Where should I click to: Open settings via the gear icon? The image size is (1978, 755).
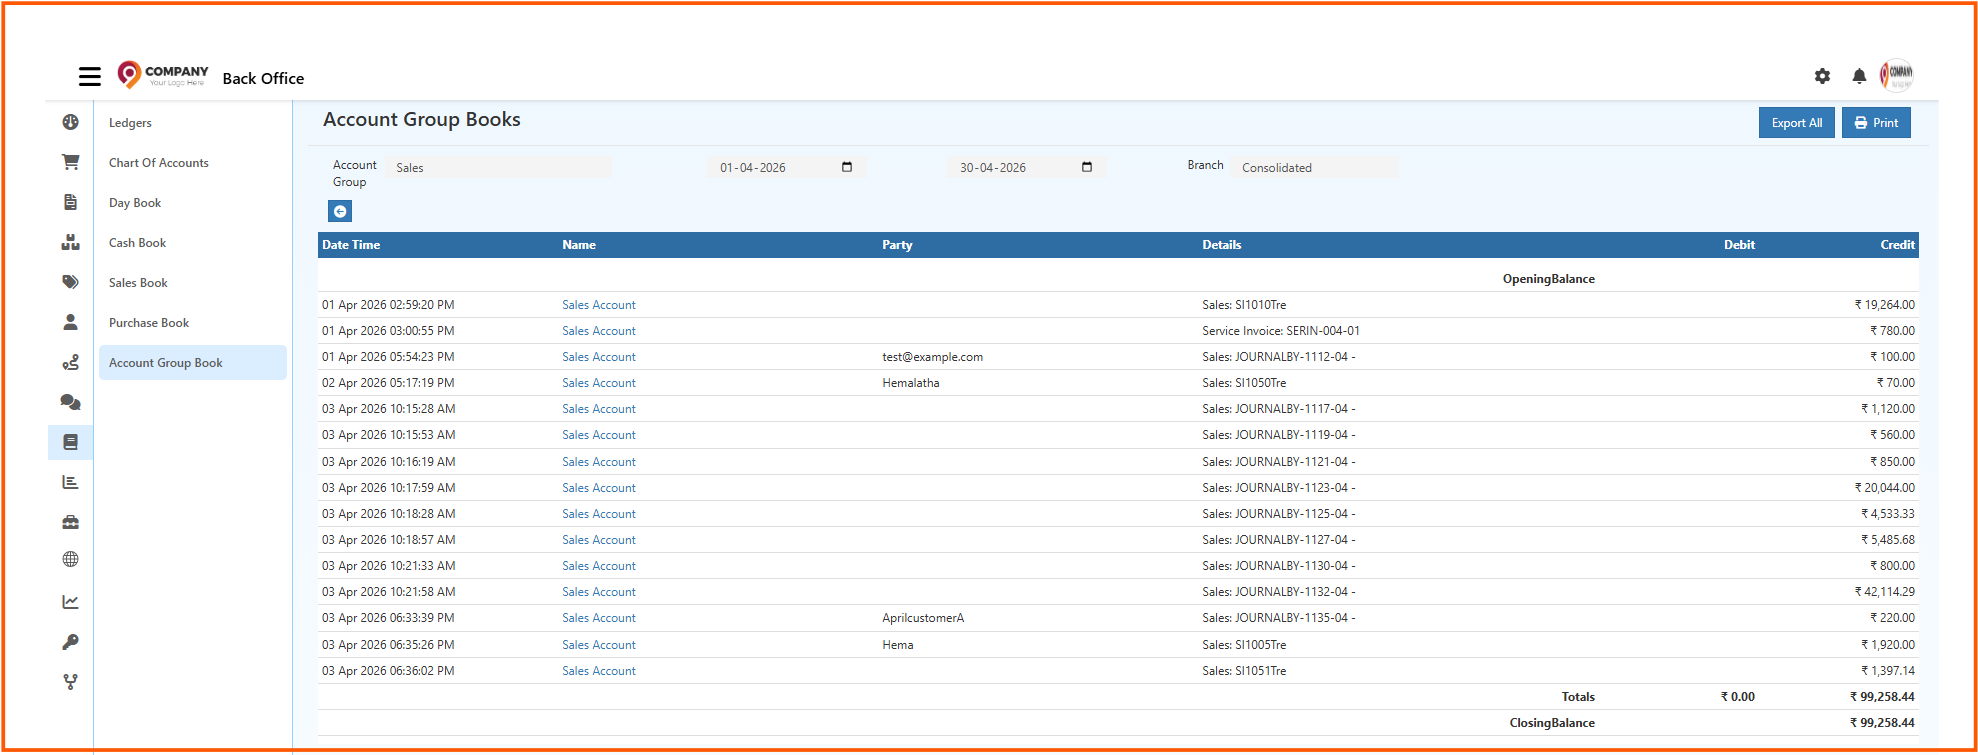coord(1822,76)
